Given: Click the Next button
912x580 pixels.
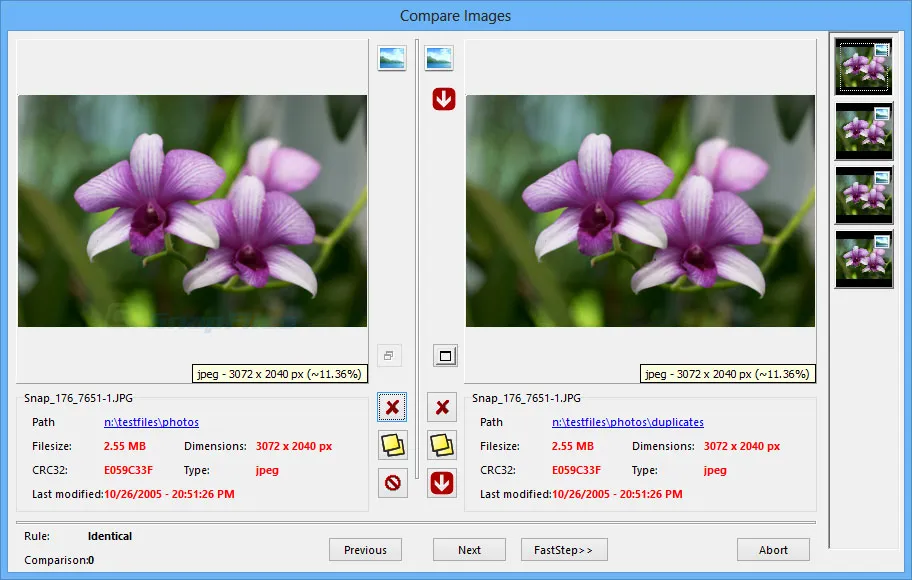Looking at the screenshot, I should (x=469, y=550).
